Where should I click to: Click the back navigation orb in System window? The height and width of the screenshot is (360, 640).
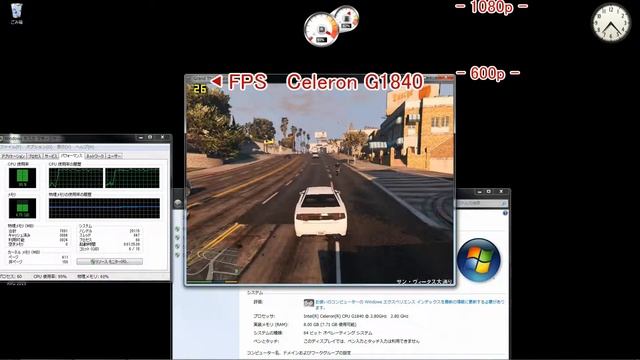pyautogui.click(x=178, y=202)
